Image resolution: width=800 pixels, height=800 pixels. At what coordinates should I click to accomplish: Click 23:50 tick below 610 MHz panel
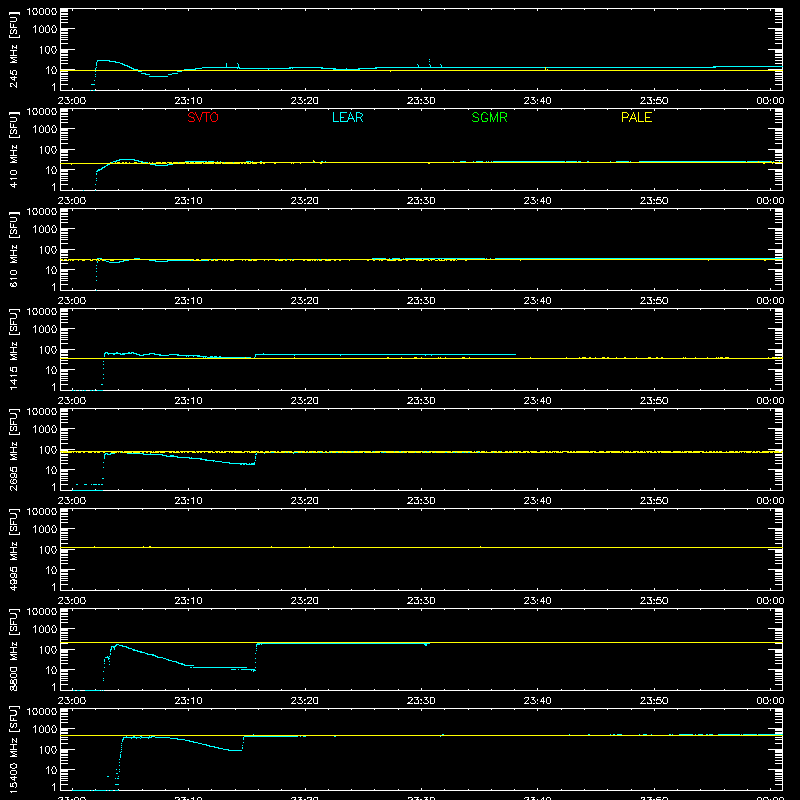654,301
